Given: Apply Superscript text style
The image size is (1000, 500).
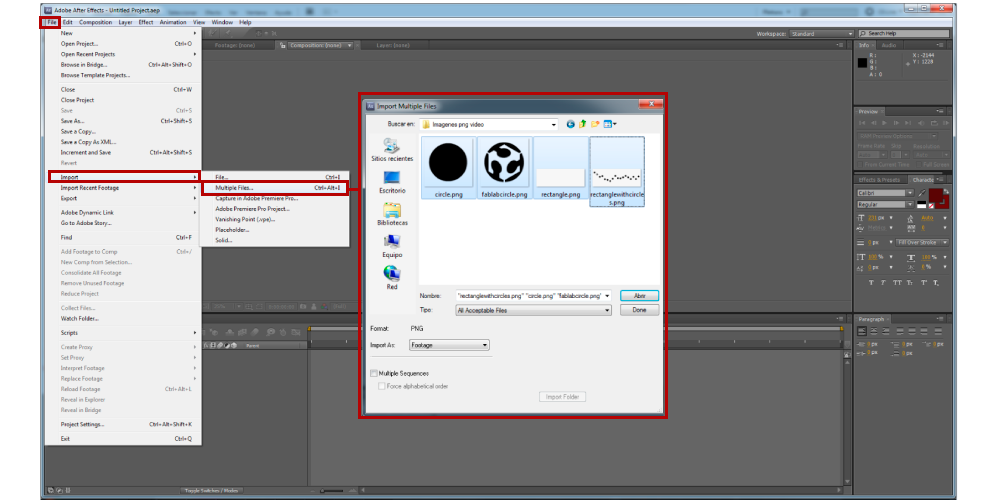Looking at the screenshot, I should tap(924, 283).
